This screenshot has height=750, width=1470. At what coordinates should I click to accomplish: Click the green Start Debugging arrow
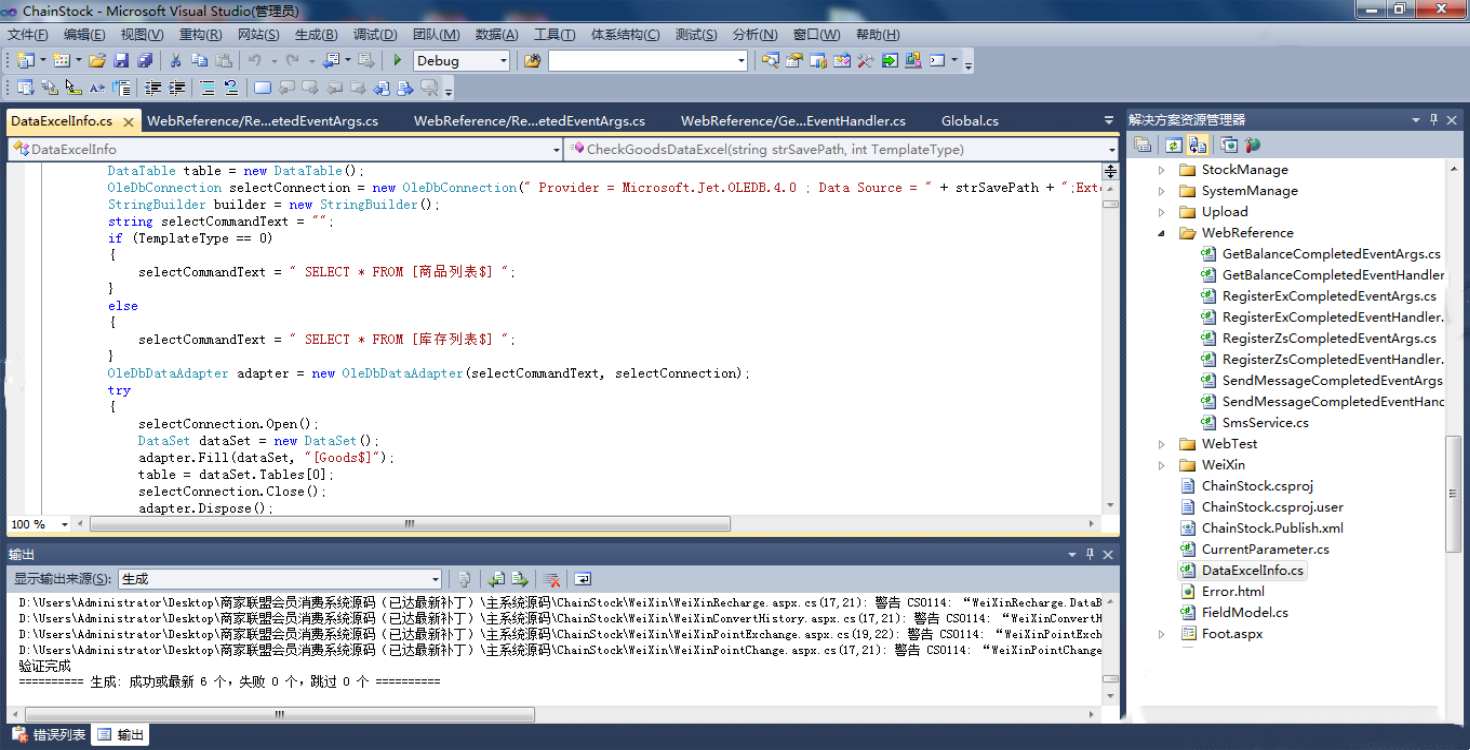[x=397, y=61]
